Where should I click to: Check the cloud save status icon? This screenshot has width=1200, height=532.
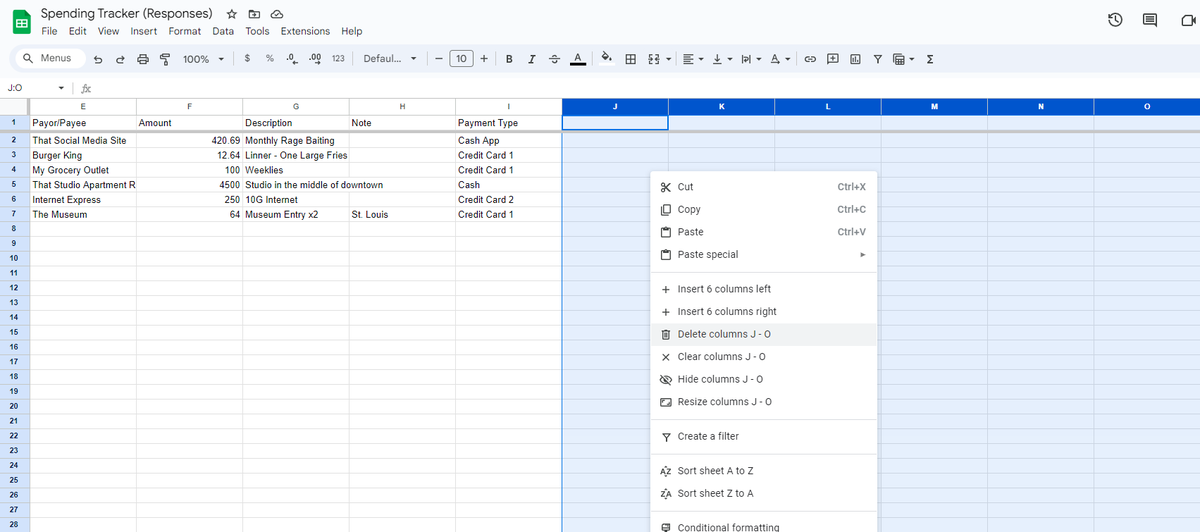click(x=277, y=14)
